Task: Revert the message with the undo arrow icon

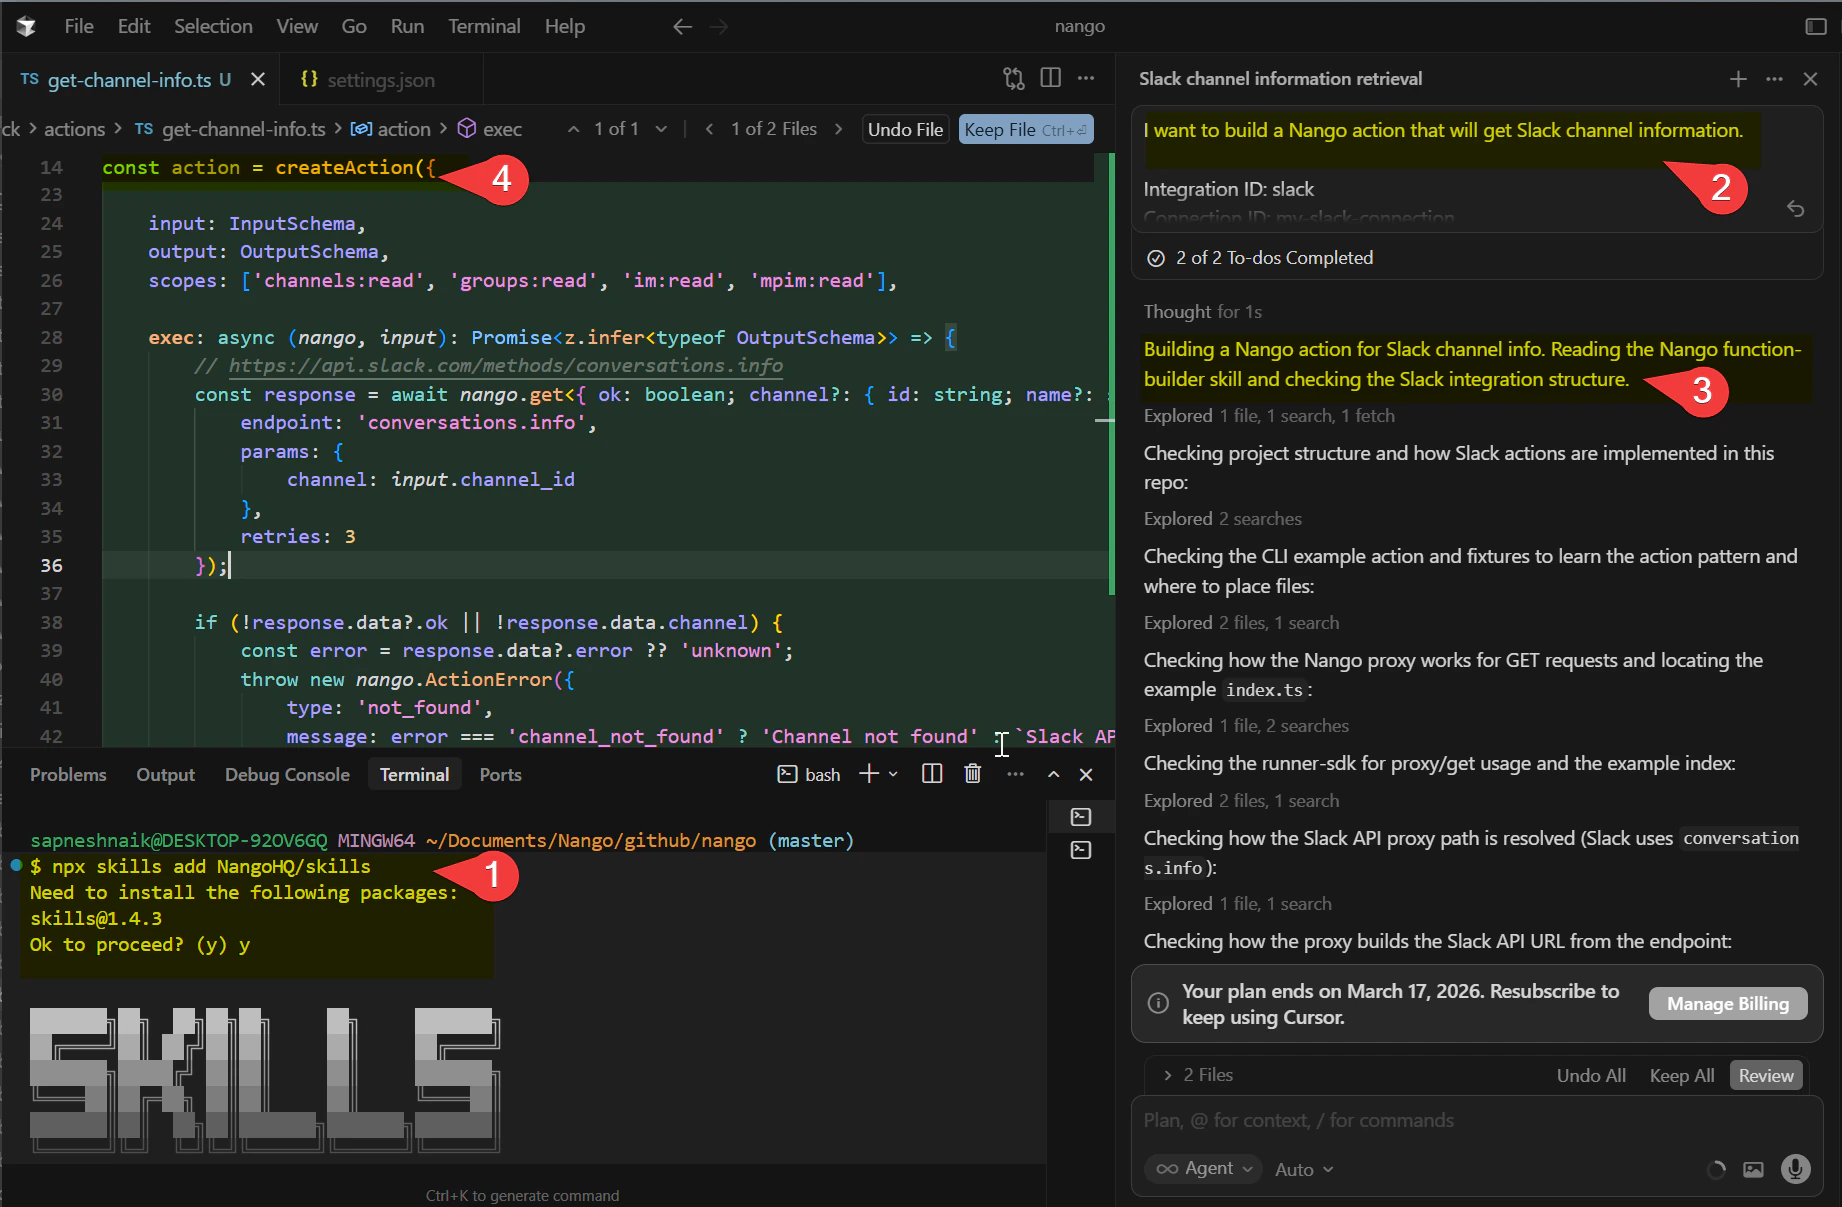Action: click(1796, 208)
